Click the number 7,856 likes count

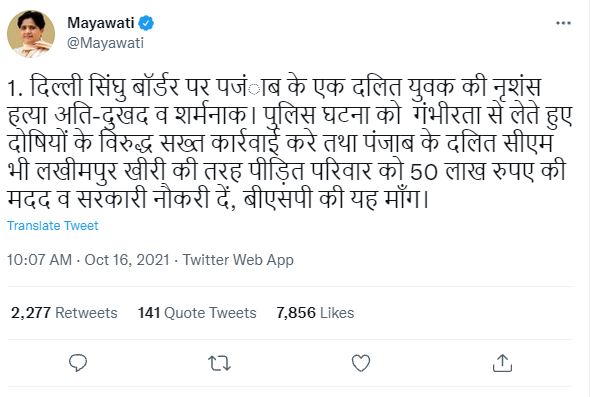[296, 313]
